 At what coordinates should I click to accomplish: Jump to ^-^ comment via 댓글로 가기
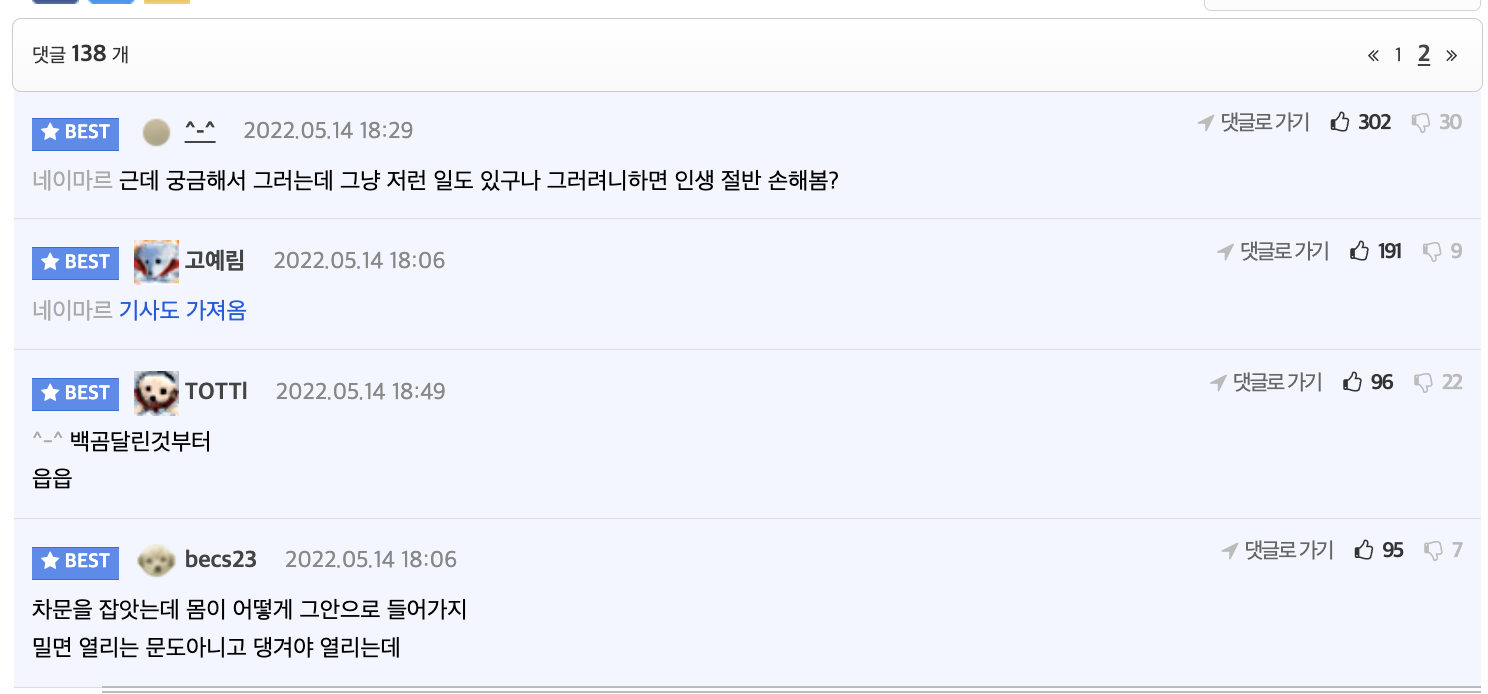click(1255, 122)
